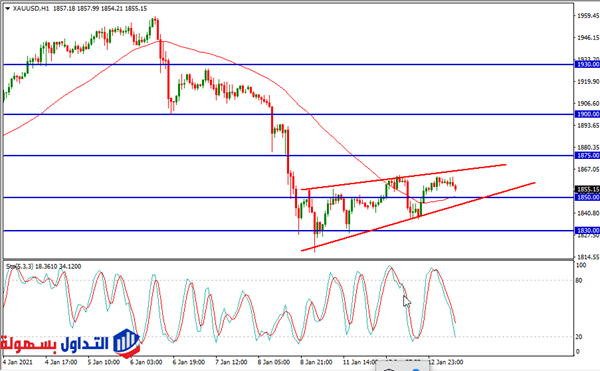Click the 6 Jan 19:00 time label
The image size is (600, 371).
point(189,362)
